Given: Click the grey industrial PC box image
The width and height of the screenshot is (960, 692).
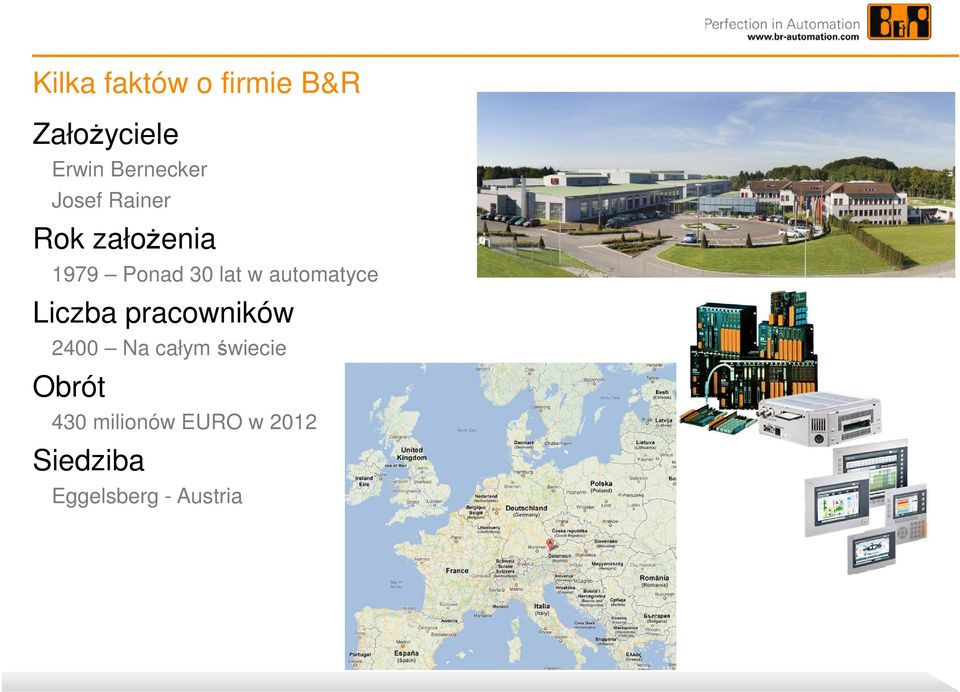Looking at the screenshot, I should [820, 419].
